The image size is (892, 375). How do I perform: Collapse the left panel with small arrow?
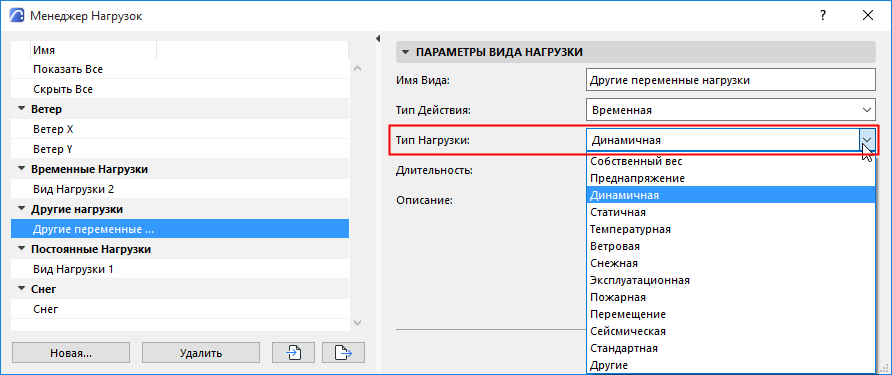pyautogui.click(x=378, y=39)
